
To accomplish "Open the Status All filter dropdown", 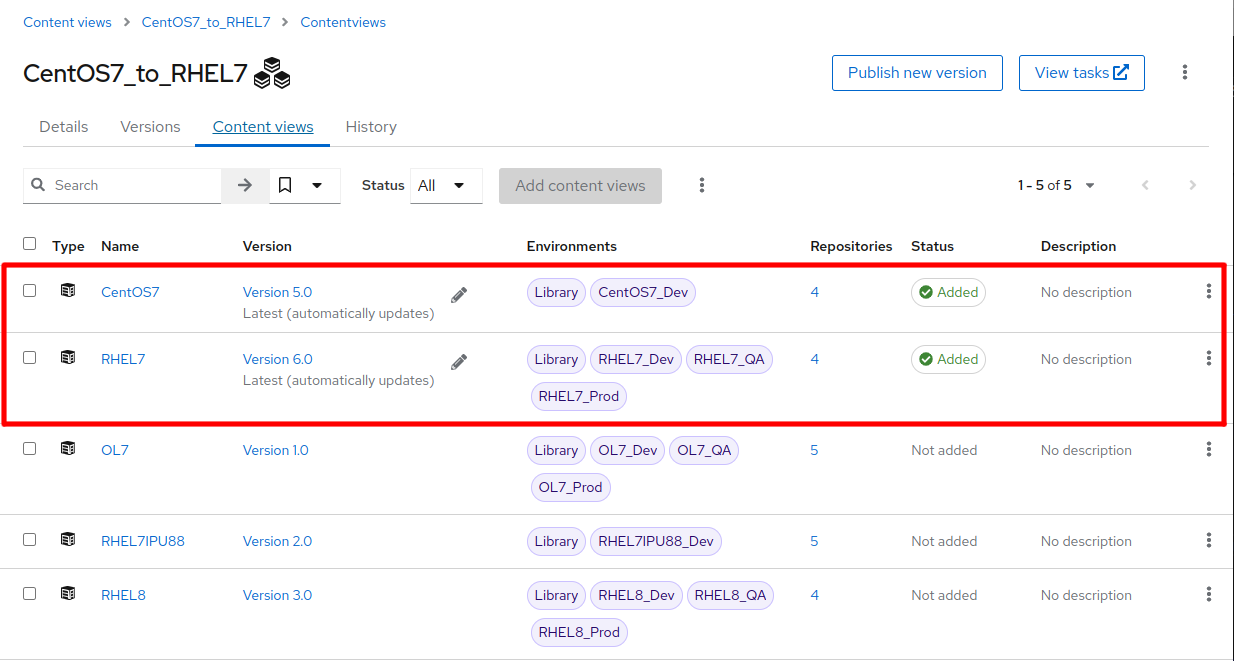I will click(x=446, y=185).
